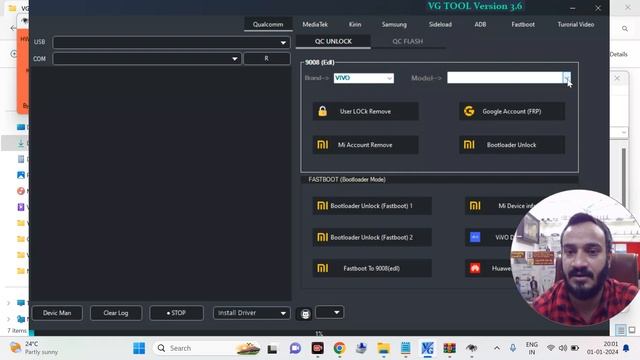
Task: Open the chat app in the taskbar
Action: [295, 348]
